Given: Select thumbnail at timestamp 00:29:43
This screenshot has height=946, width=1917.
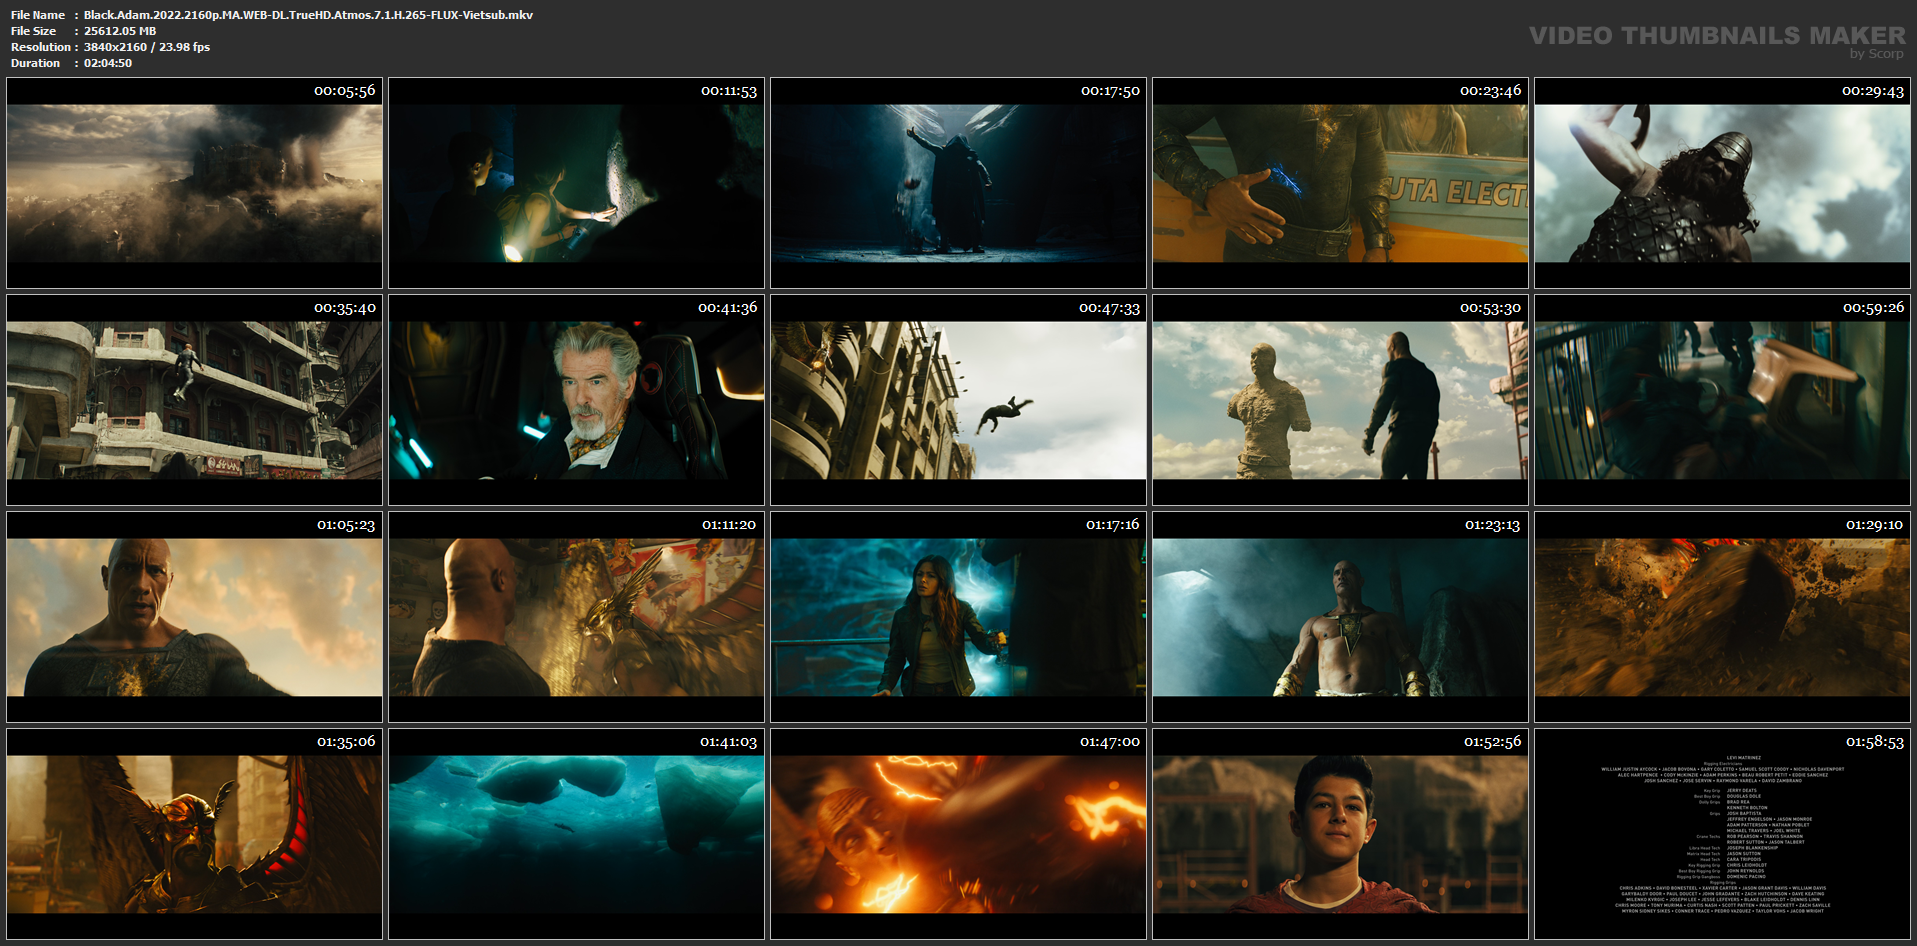Looking at the screenshot, I should pyautogui.click(x=1722, y=183).
